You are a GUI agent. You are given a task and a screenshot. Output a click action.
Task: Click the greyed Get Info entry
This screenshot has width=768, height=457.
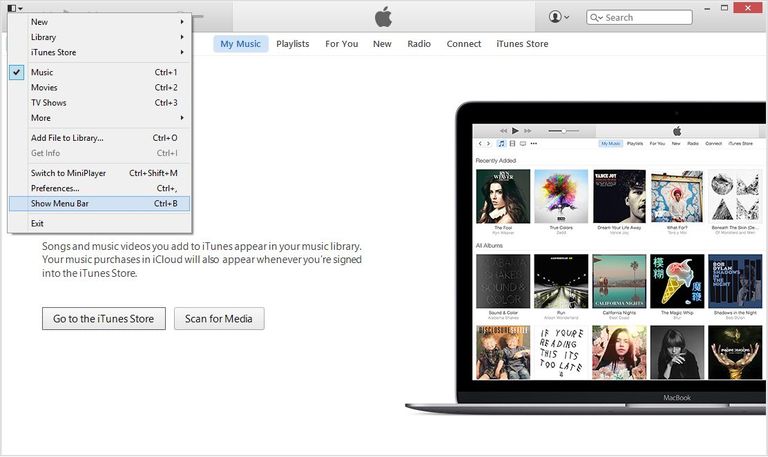coord(99,153)
